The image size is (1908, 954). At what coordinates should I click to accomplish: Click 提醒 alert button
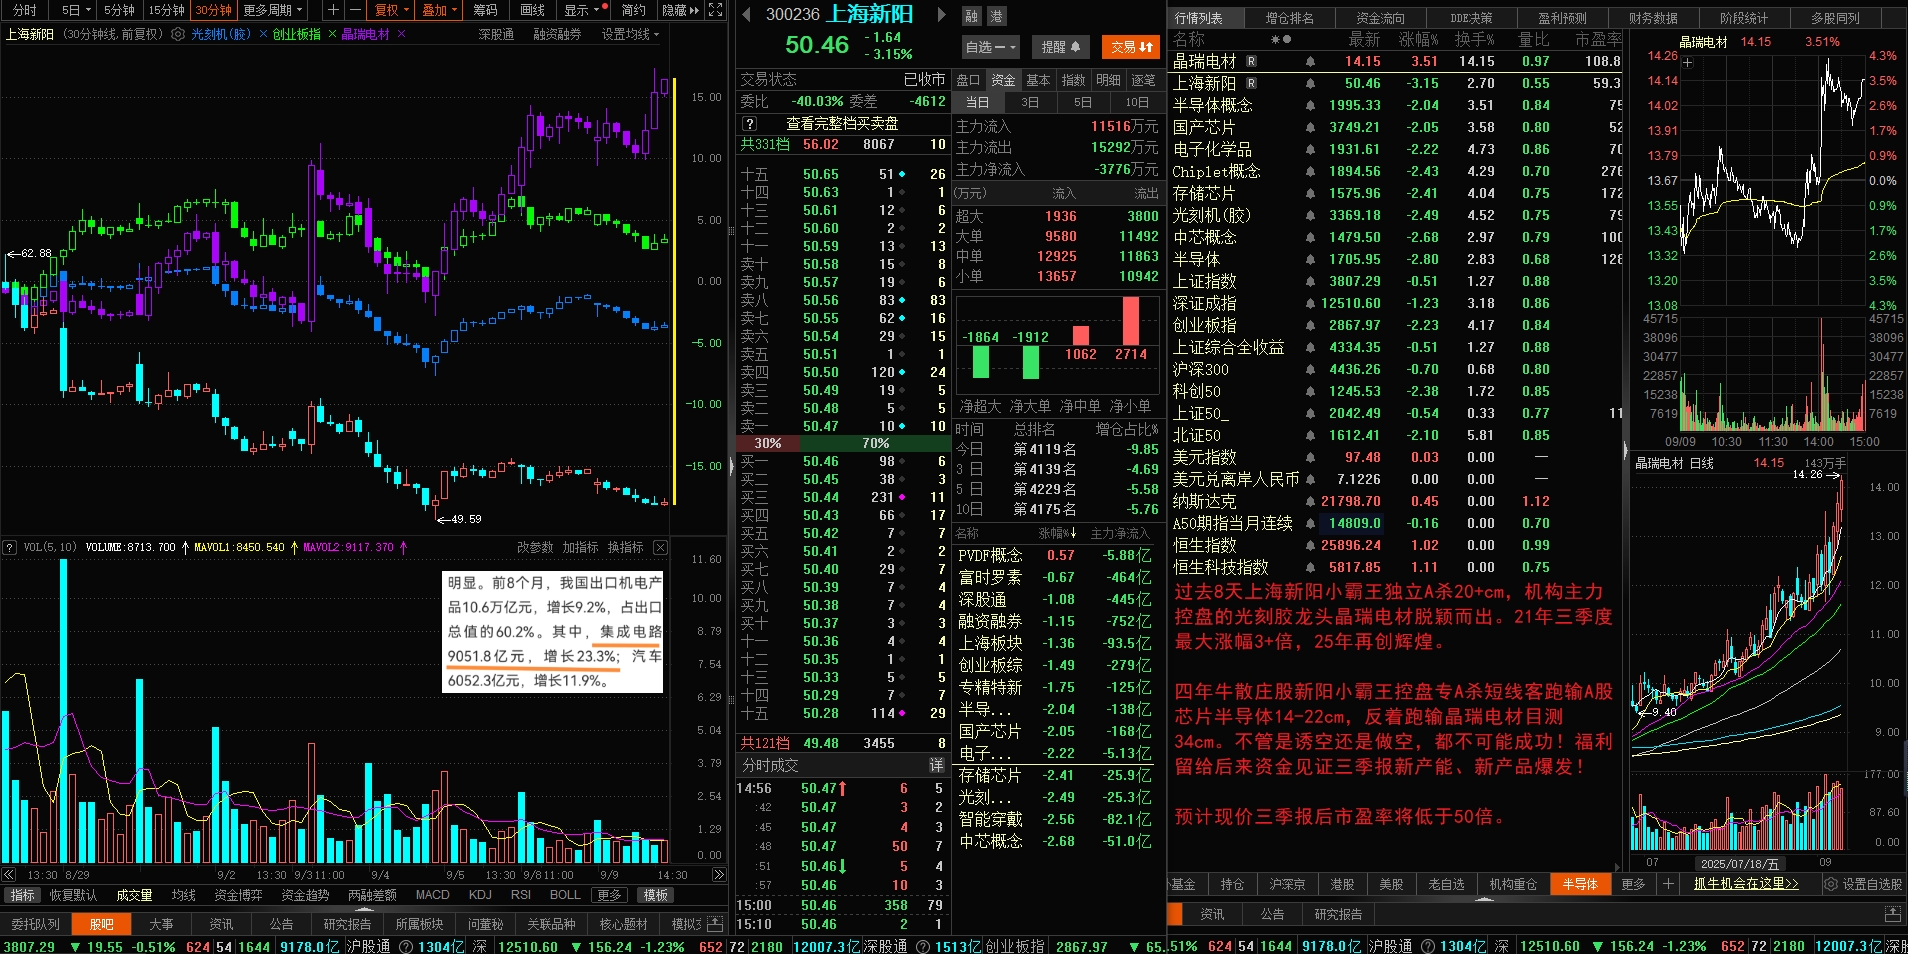[1060, 47]
